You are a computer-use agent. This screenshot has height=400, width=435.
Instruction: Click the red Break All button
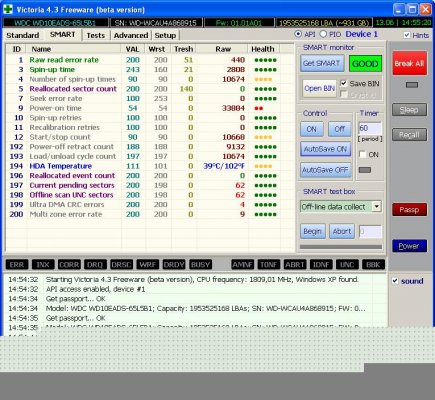pos(409,63)
